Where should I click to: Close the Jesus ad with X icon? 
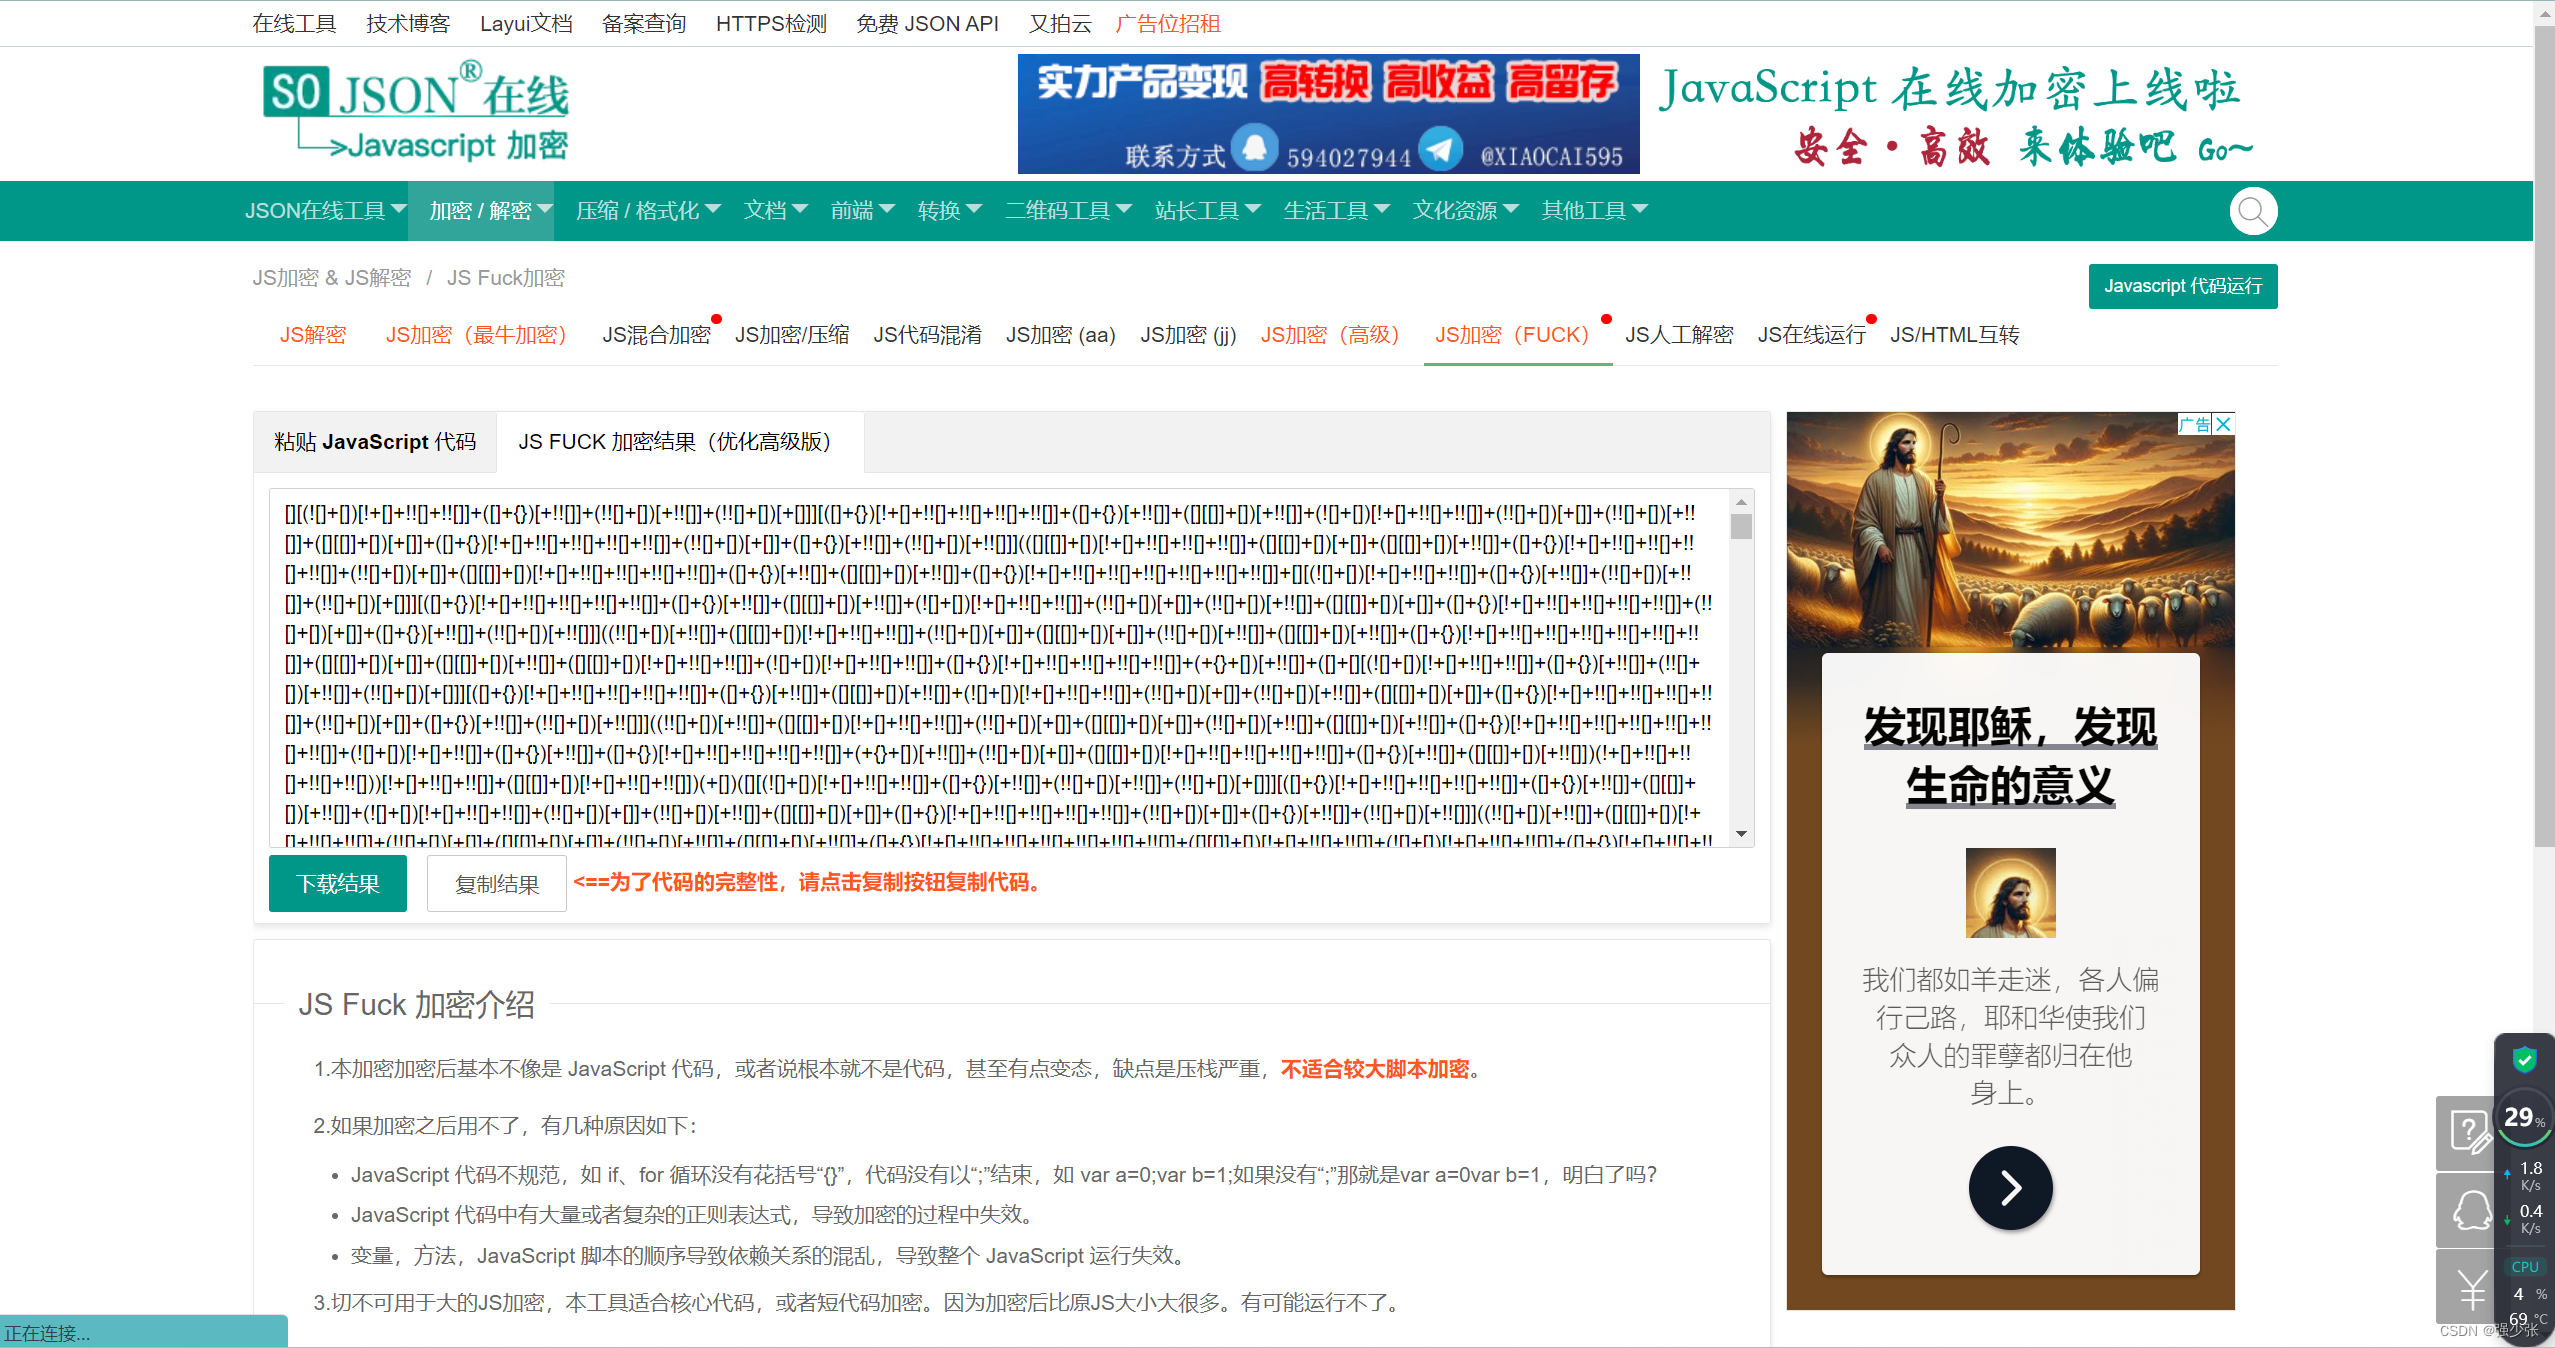(x=2223, y=424)
